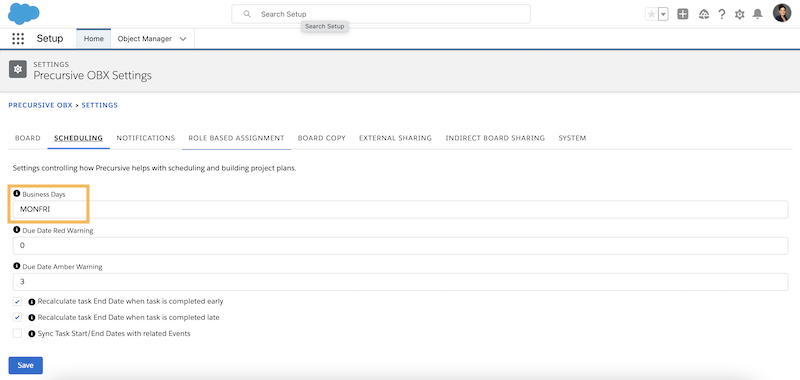Click info icon for Sync Task Dates option

[32, 334]
